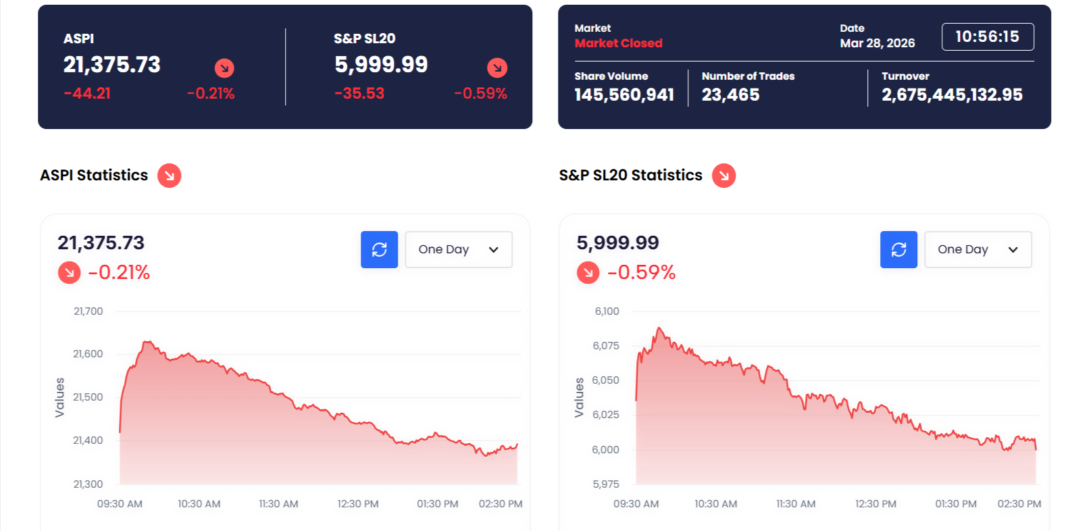Image resolution: width=1068 pixels, height=531 pixels.
Task: Click the Share Volume figure 145,560,941
Action: [x=624, y=95]
